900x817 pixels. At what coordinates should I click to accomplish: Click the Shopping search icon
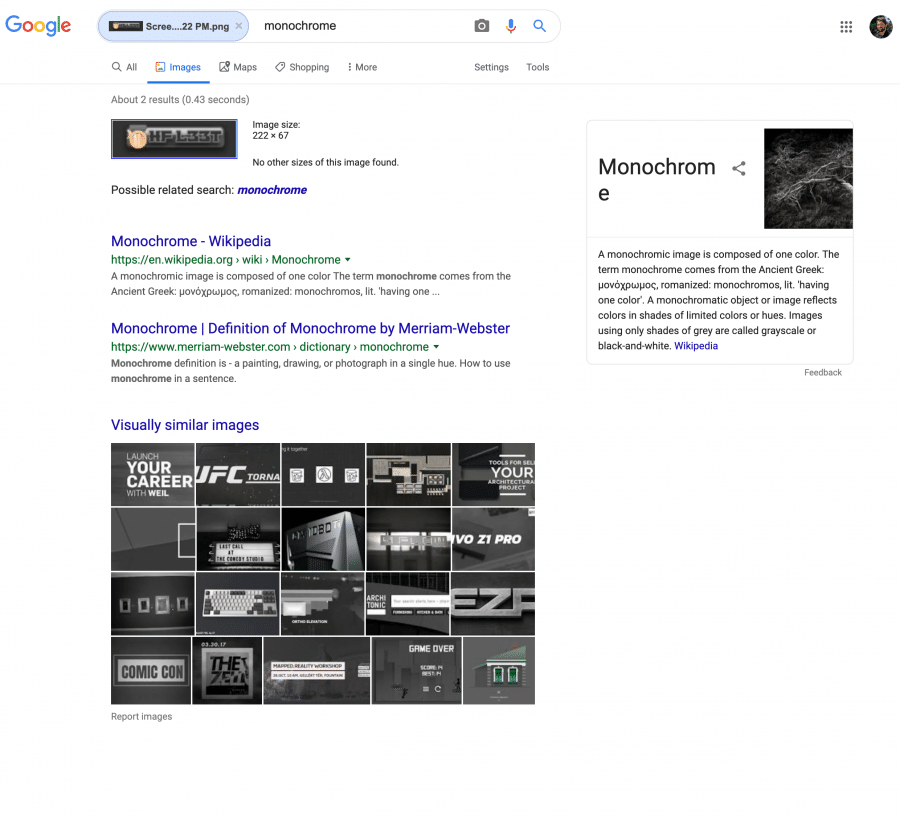(x=280, y=66)
